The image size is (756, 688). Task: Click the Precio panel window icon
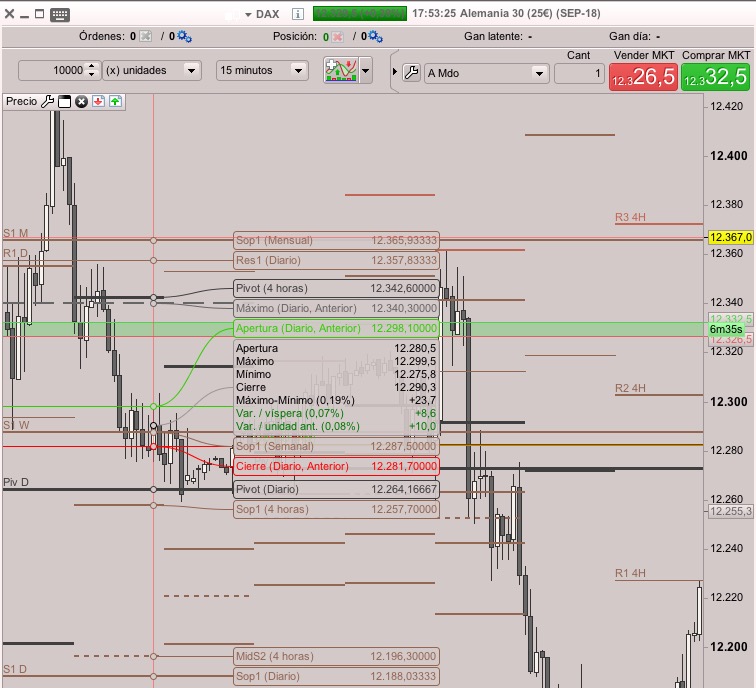click(64, 101)
